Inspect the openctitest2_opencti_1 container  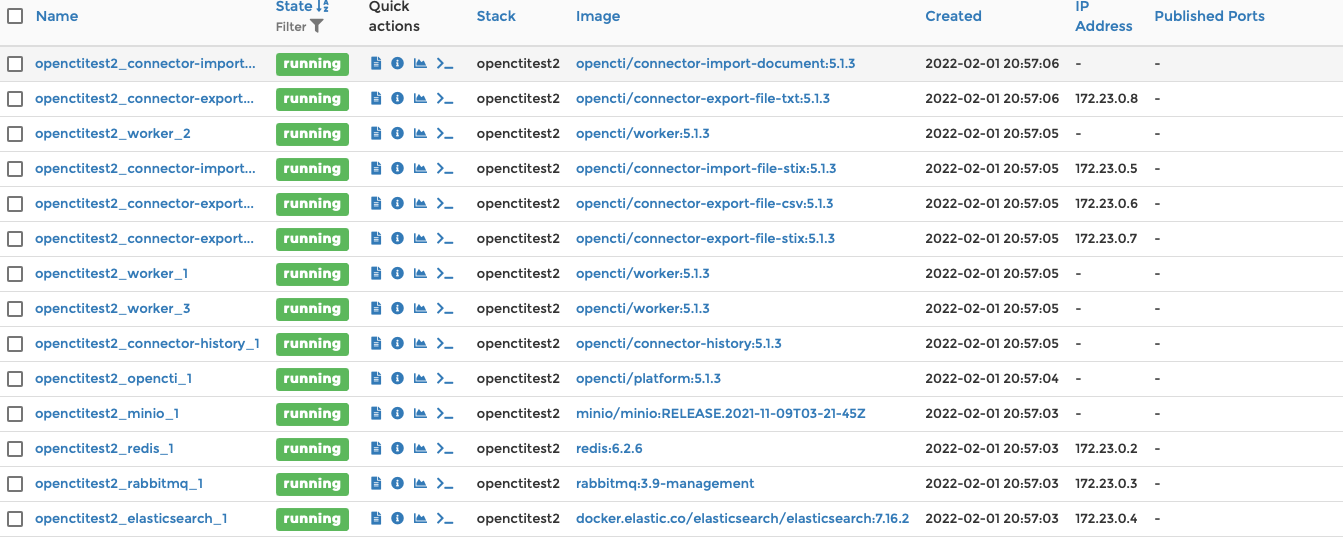[x=397, y=378]
